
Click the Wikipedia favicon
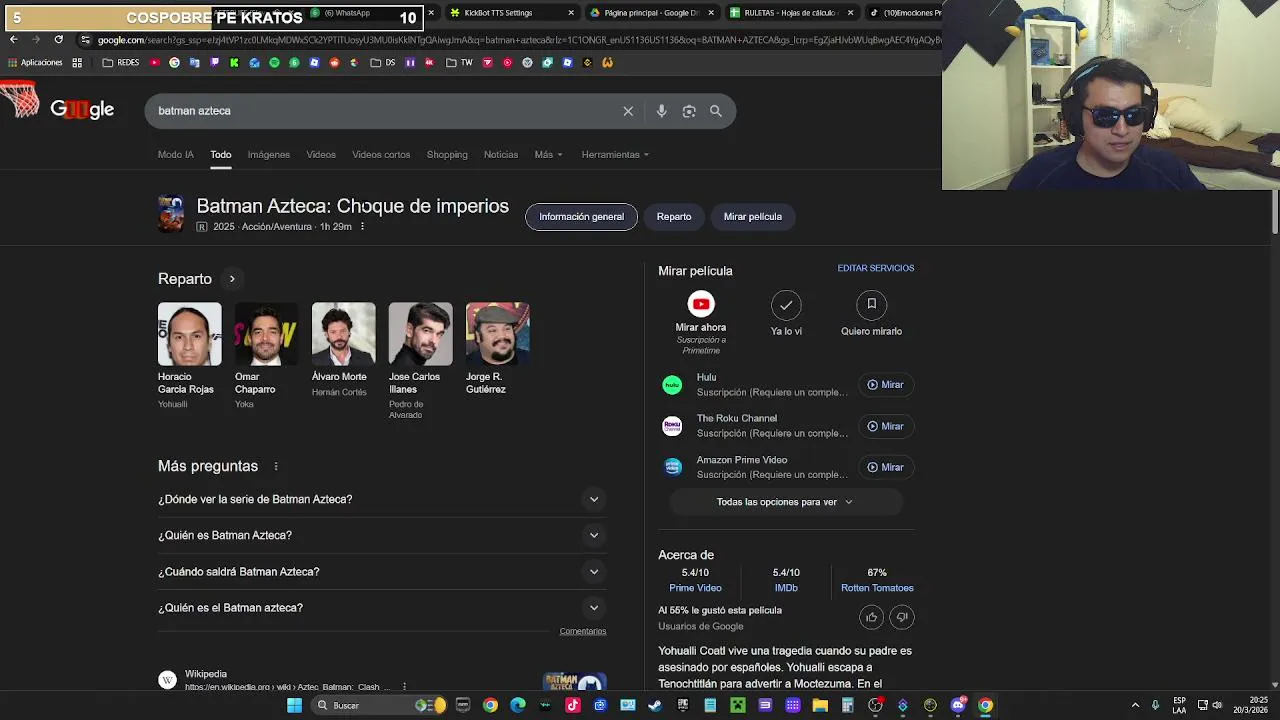coord(168,680)
